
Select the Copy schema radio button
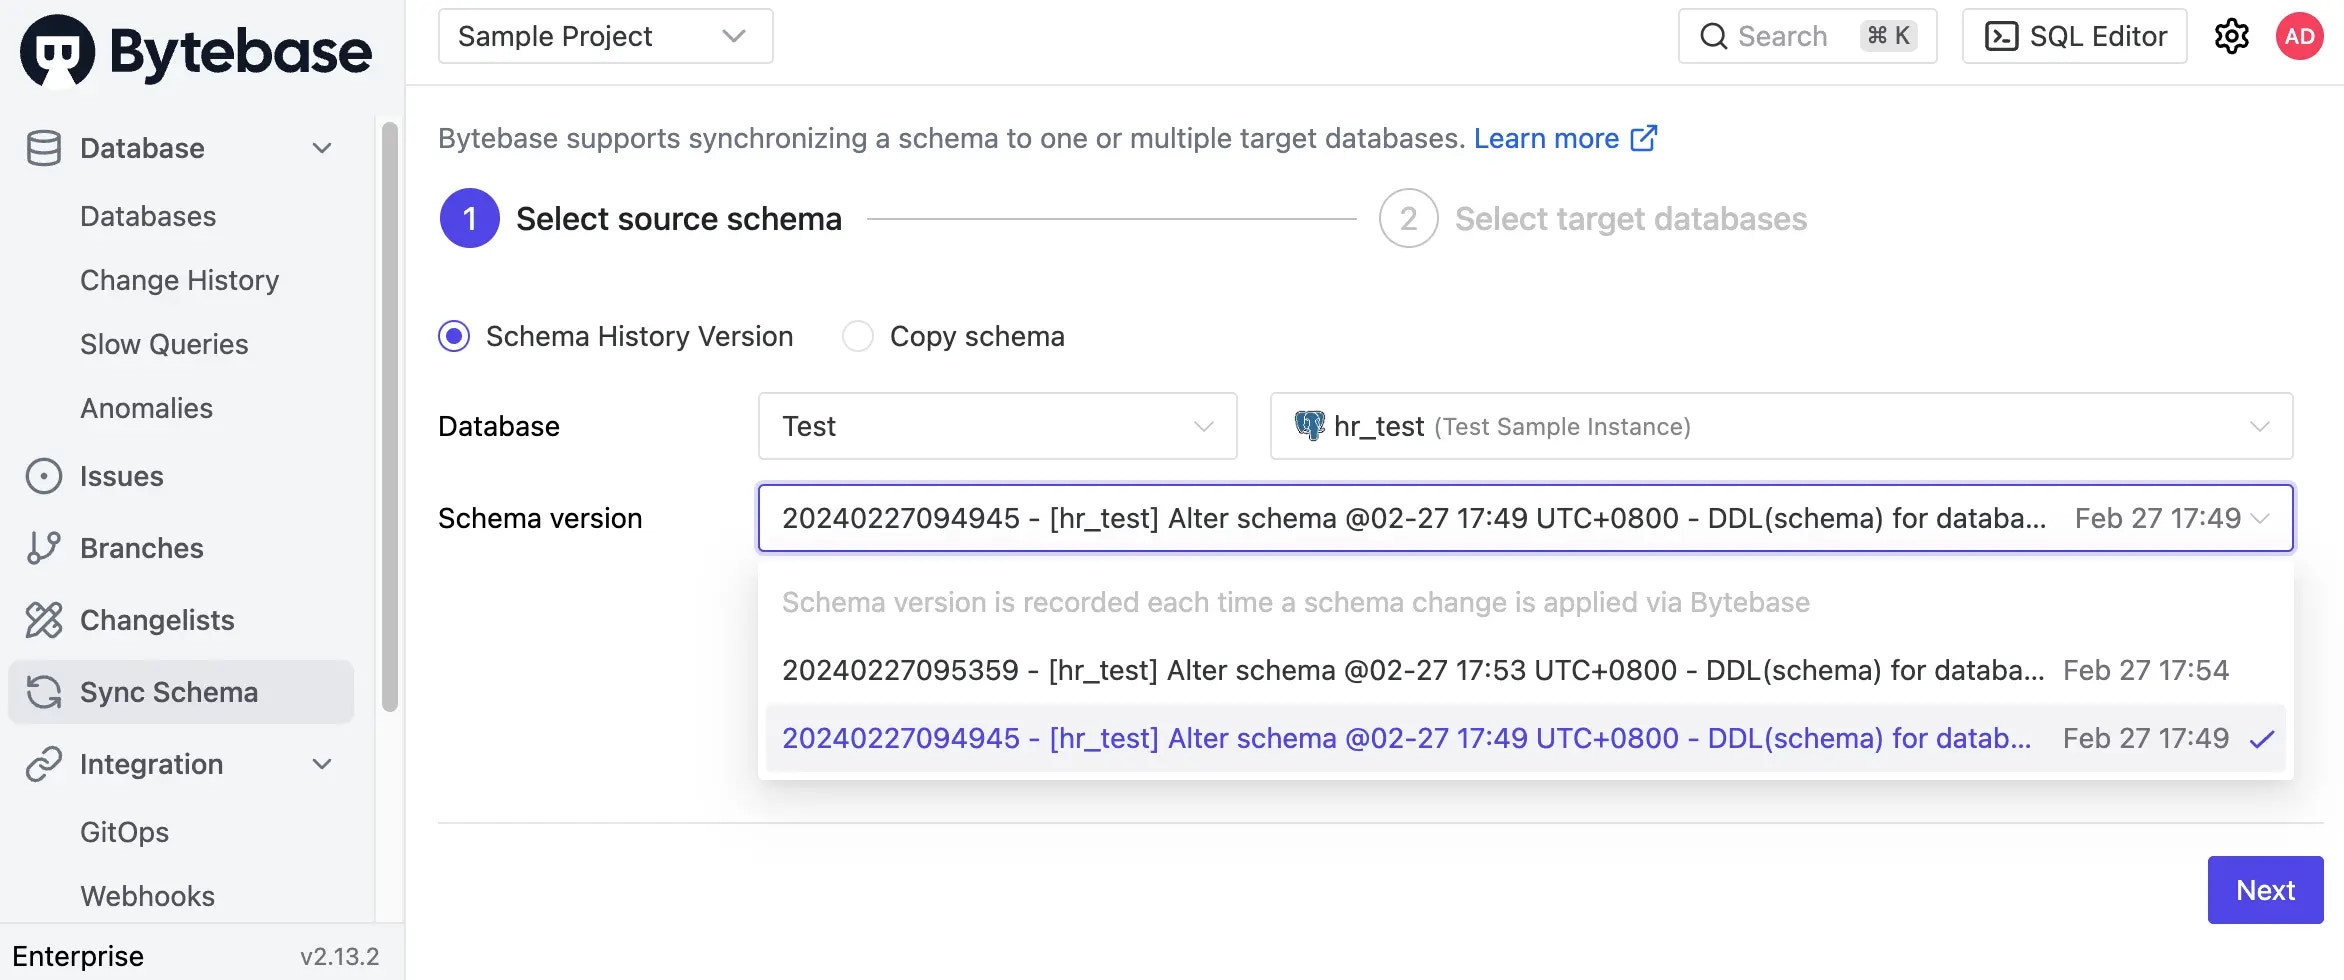point(858,336)
